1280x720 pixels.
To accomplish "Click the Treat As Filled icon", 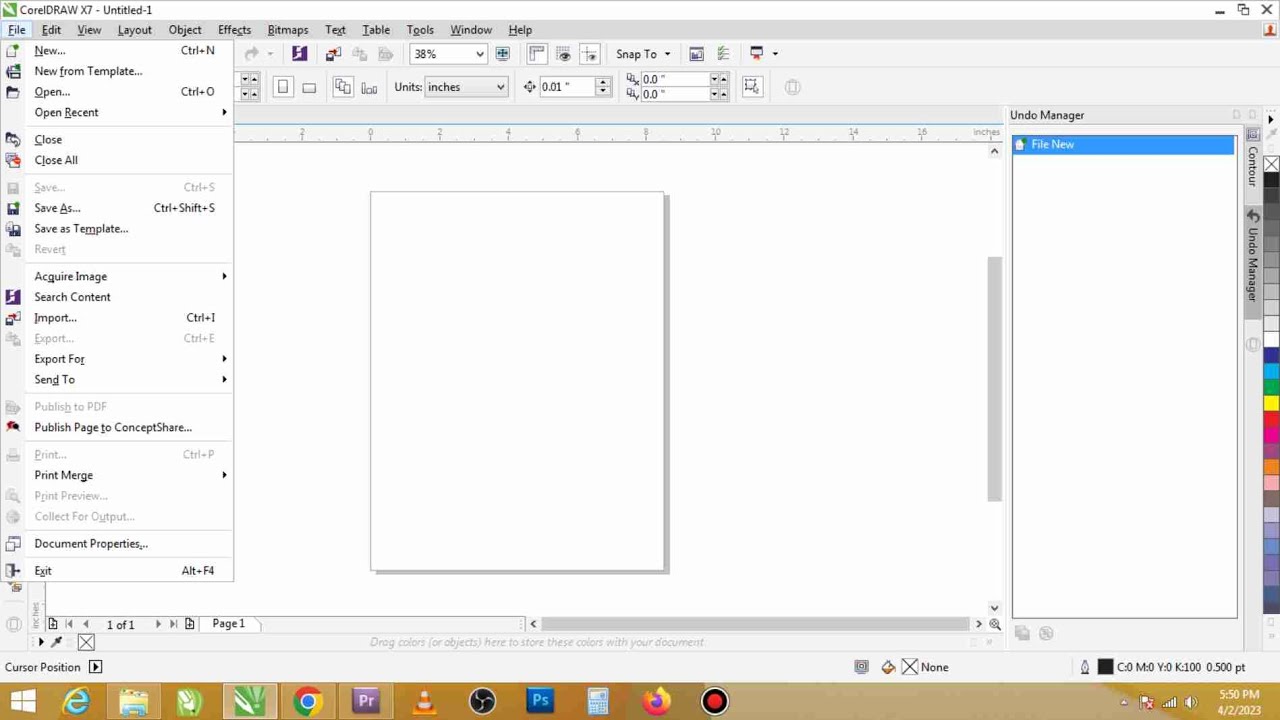I will click(x=752, y=87).
